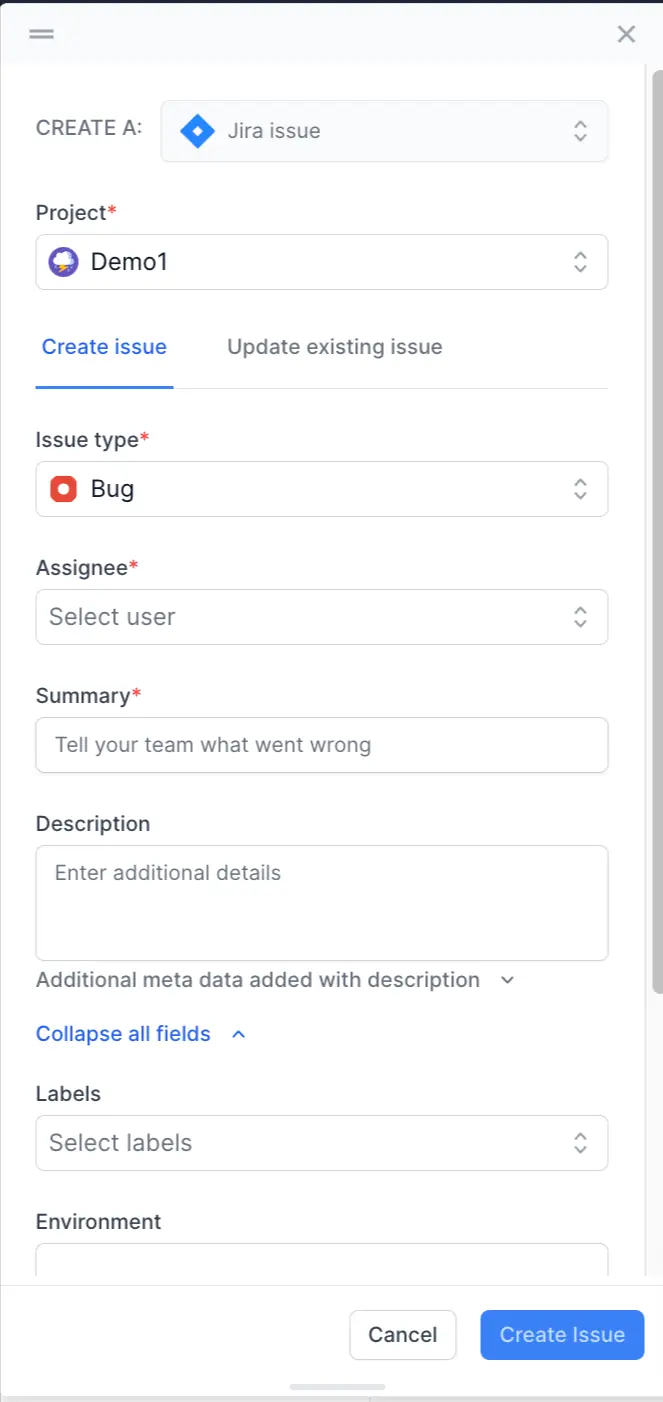
Task: Open the Project dropdown arrows
Action: (x=580, y=262)
